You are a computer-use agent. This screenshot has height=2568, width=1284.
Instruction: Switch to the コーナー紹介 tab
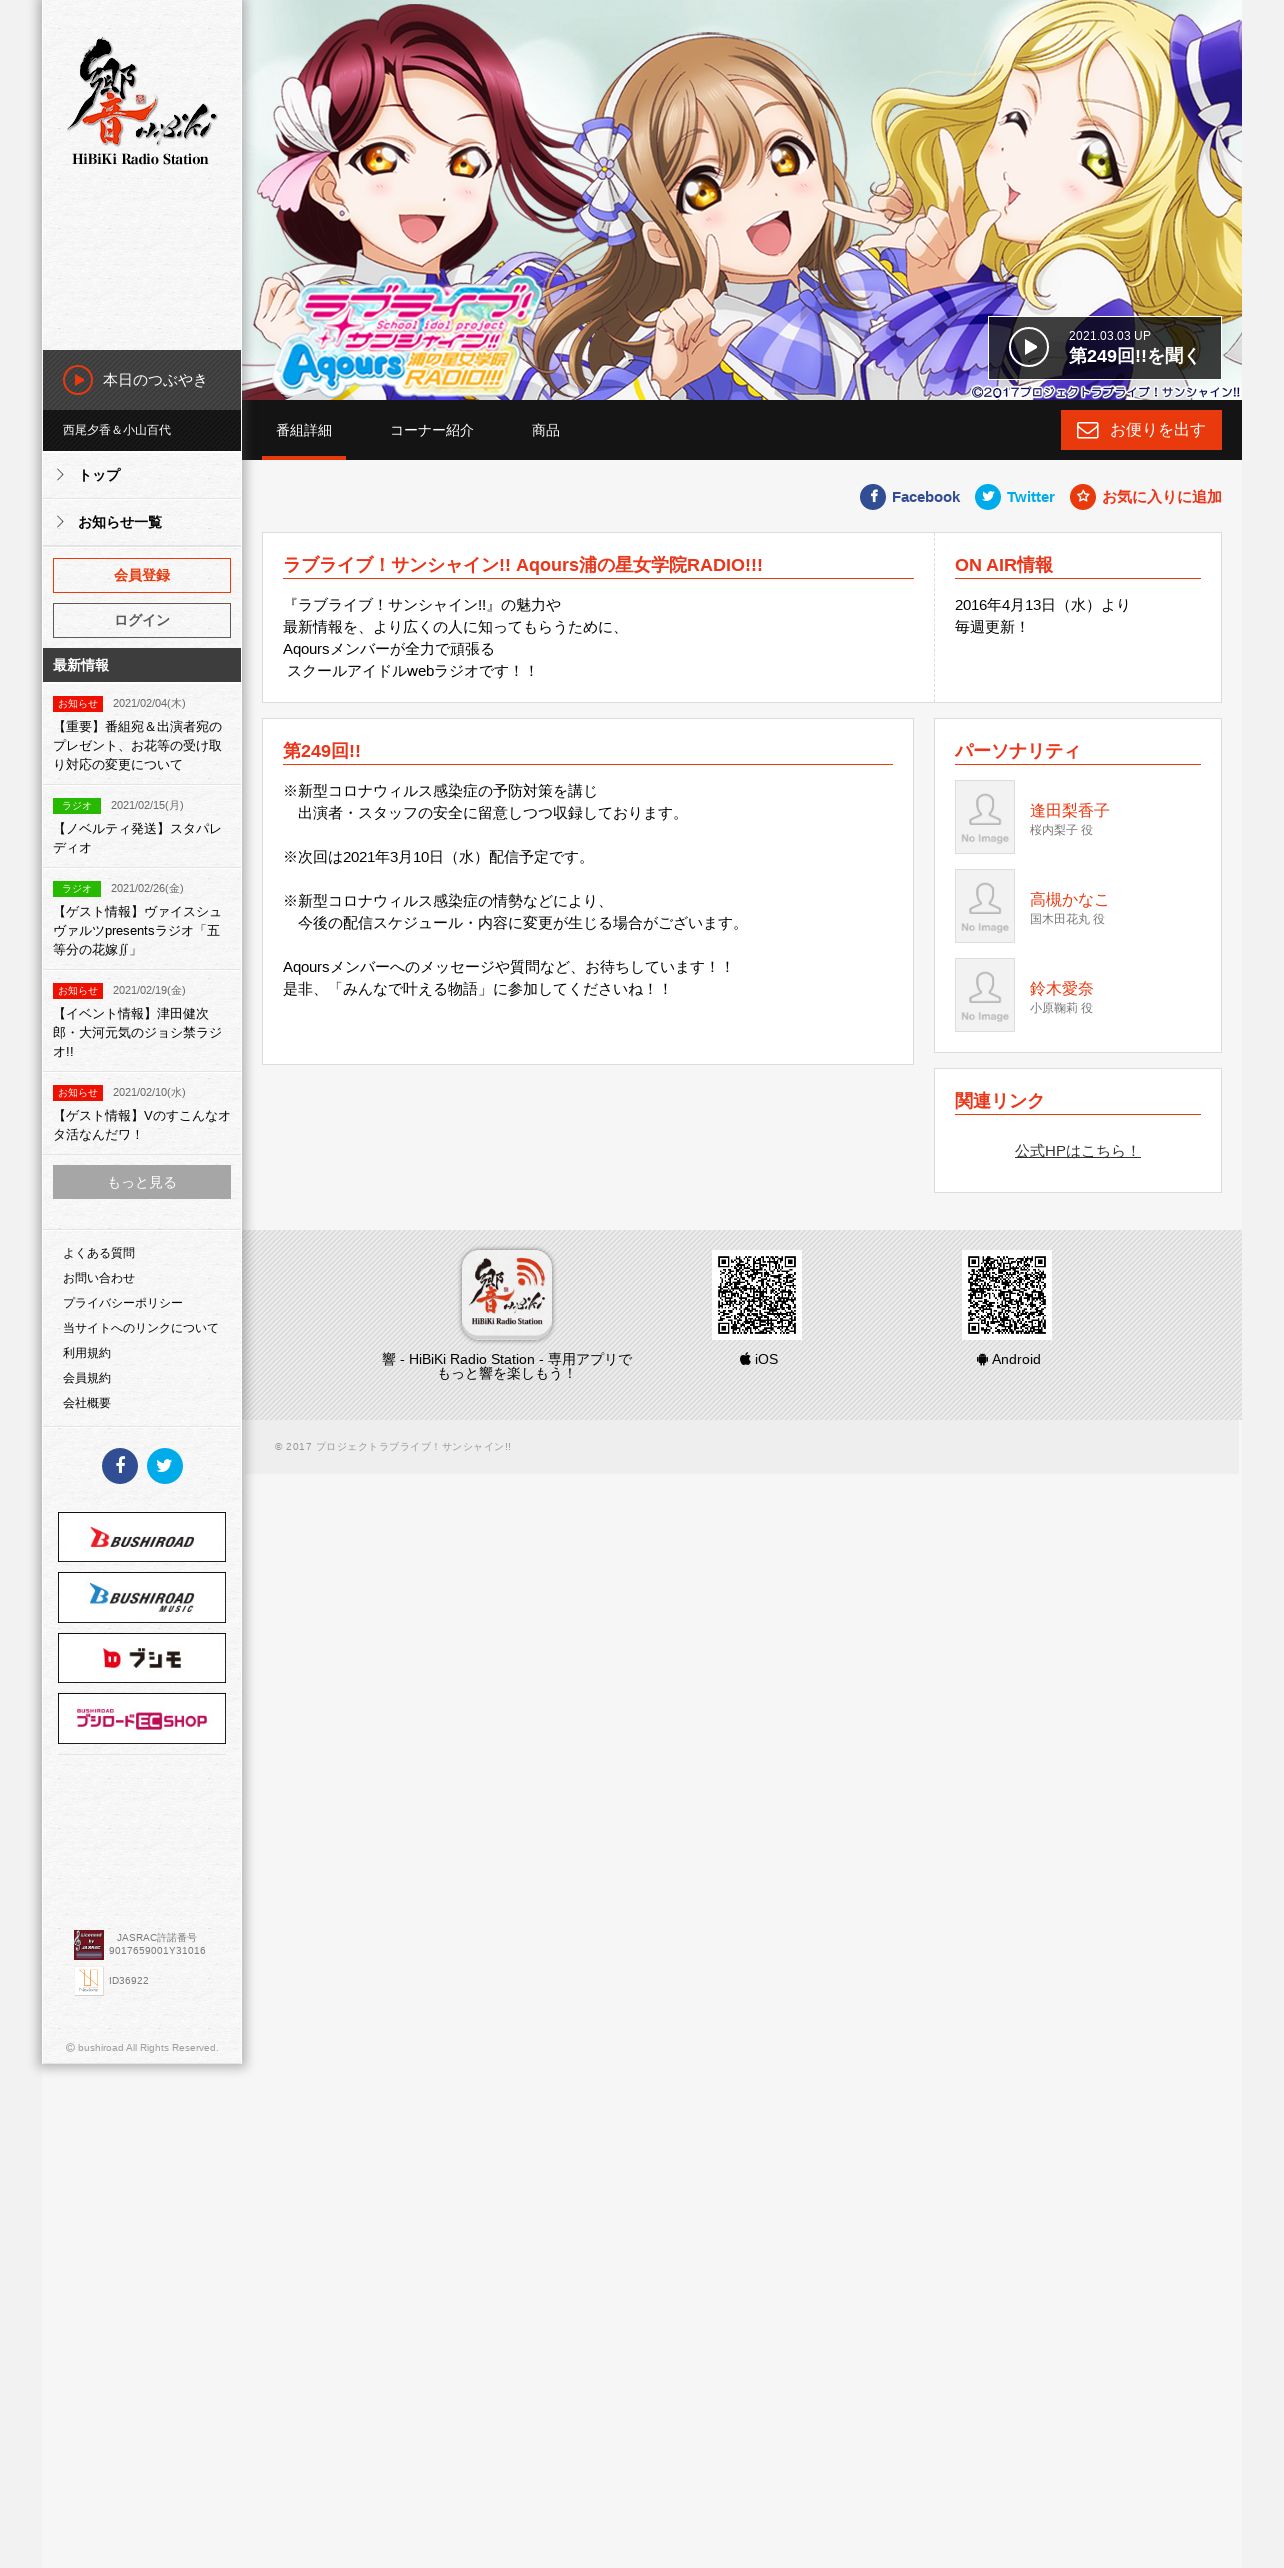click(x=432, y=430)
